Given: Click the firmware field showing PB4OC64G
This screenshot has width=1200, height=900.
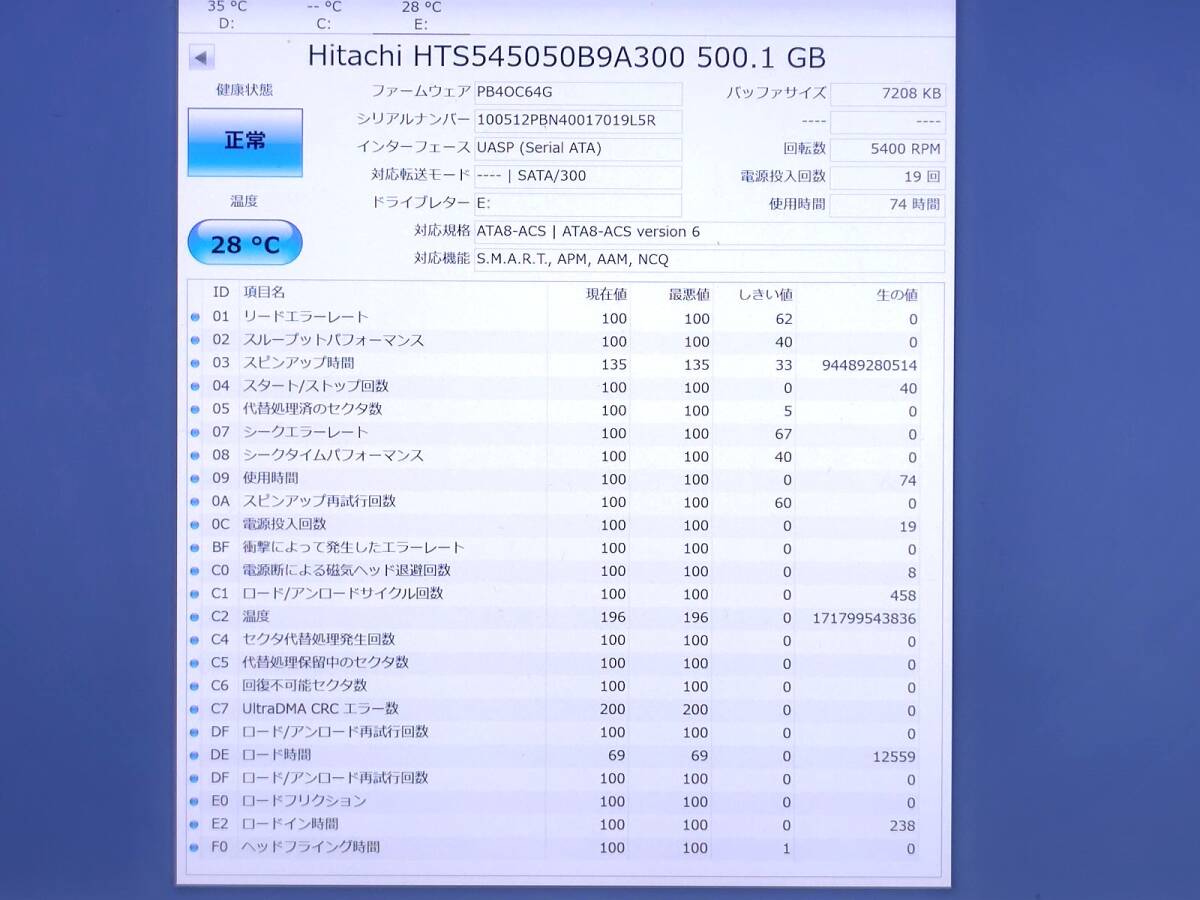Looking at the screenshot, I should pyautogui.click(x=578, y=94).
